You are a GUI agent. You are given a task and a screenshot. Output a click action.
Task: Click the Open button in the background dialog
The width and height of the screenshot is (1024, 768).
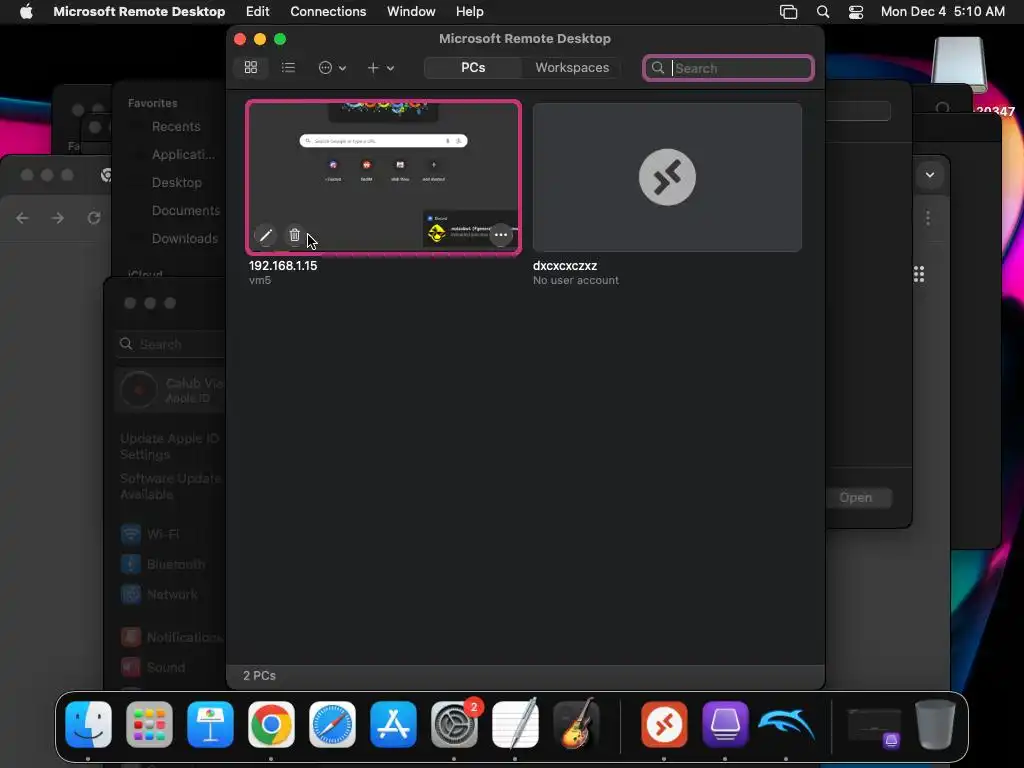coord(858,498)
